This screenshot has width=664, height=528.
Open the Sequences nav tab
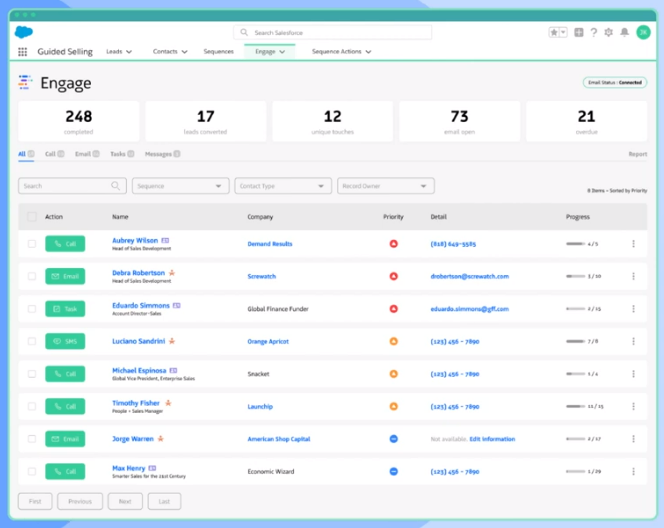click(219, 52)
